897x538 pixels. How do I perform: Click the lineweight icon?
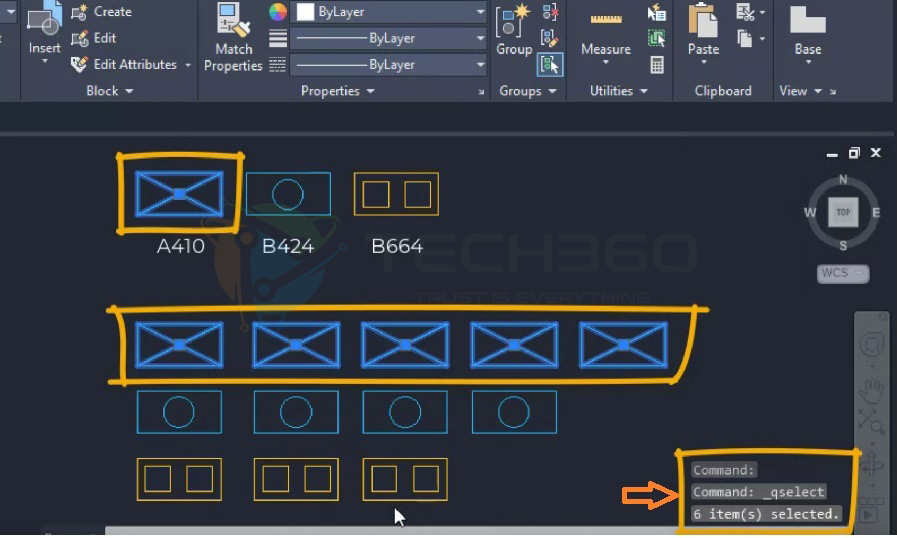[x=278, y=38]
